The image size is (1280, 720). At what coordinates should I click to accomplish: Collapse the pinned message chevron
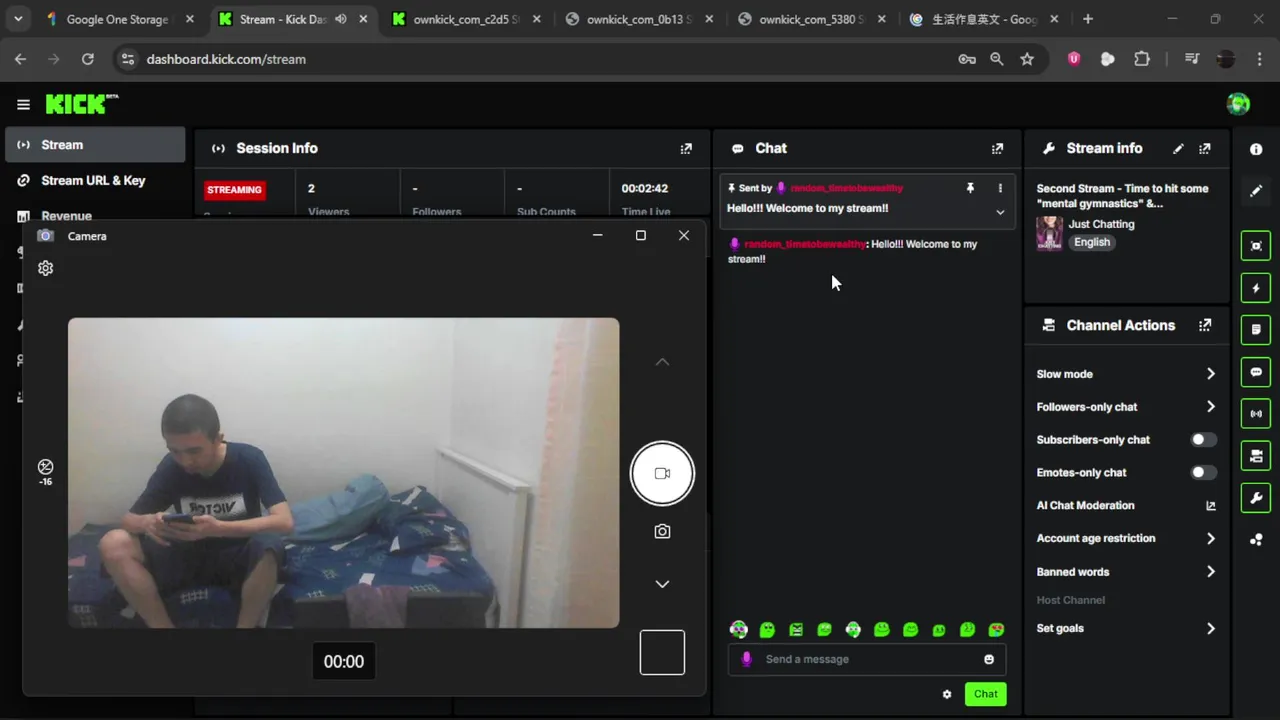click(x=1000, y=212)
